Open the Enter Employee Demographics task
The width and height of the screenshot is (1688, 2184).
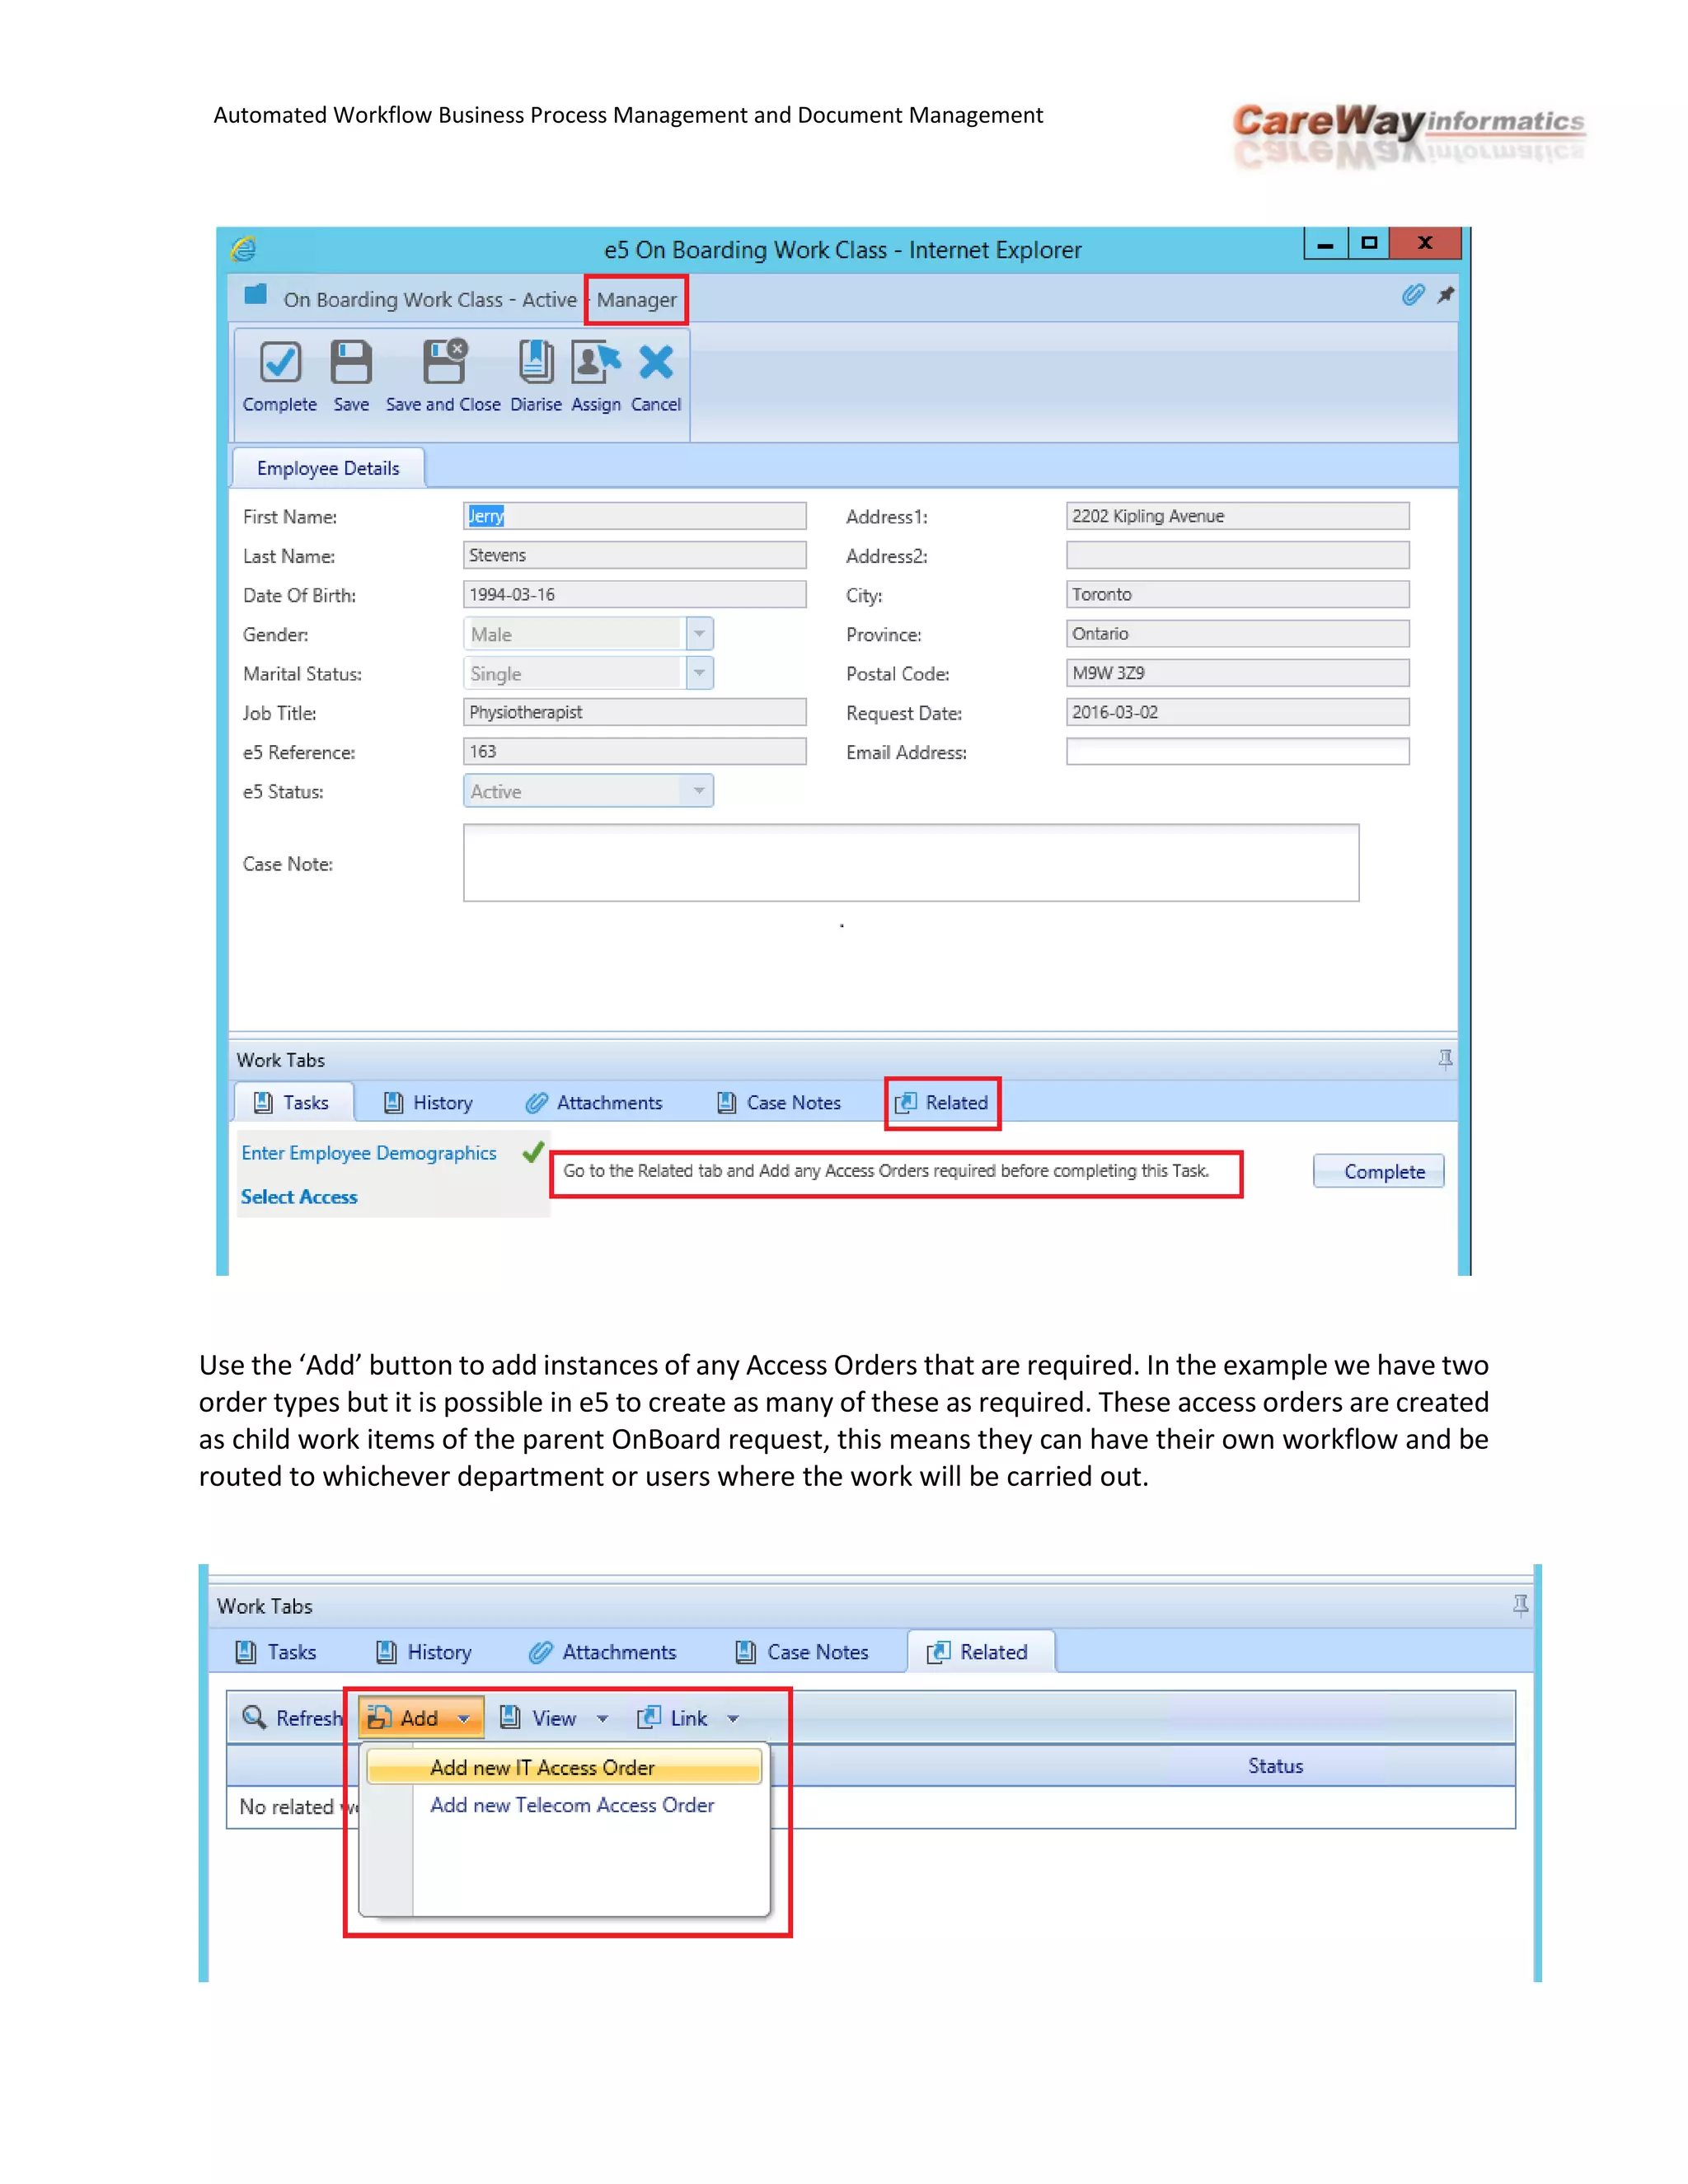click(369, 1153)
